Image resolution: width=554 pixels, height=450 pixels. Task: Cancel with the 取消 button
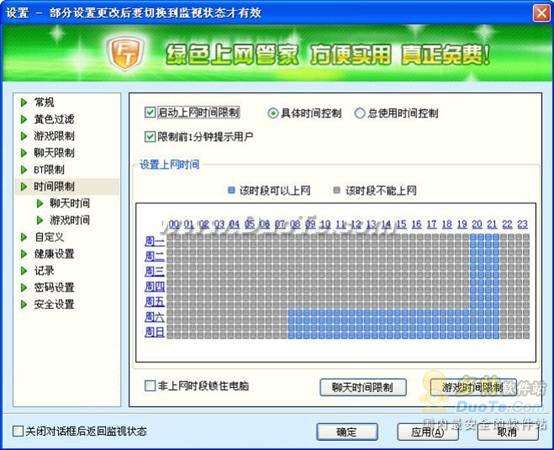click(x=508, y=432)
